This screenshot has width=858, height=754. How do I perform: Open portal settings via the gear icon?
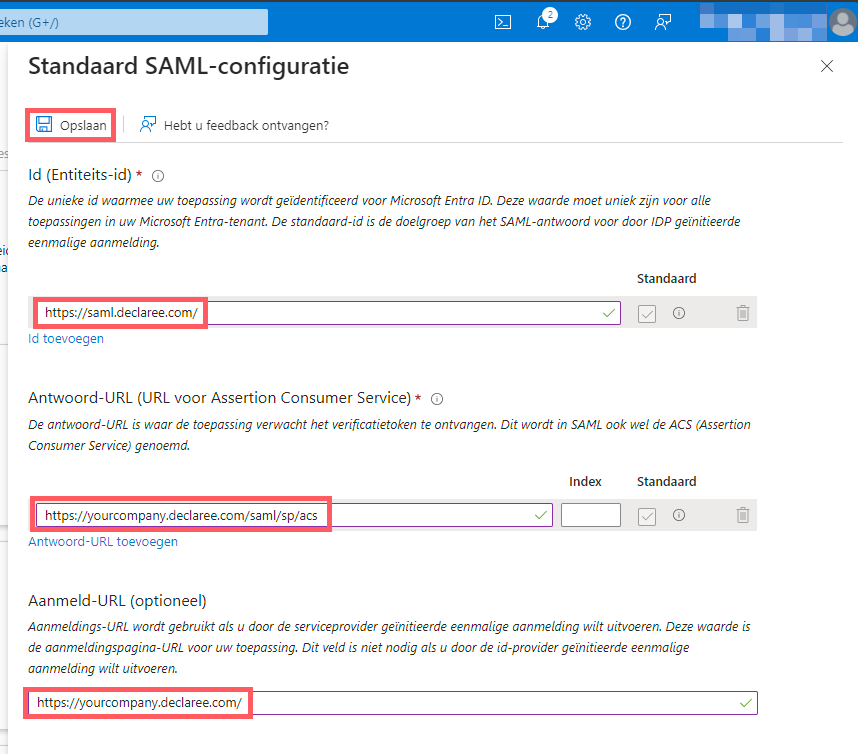583,21
